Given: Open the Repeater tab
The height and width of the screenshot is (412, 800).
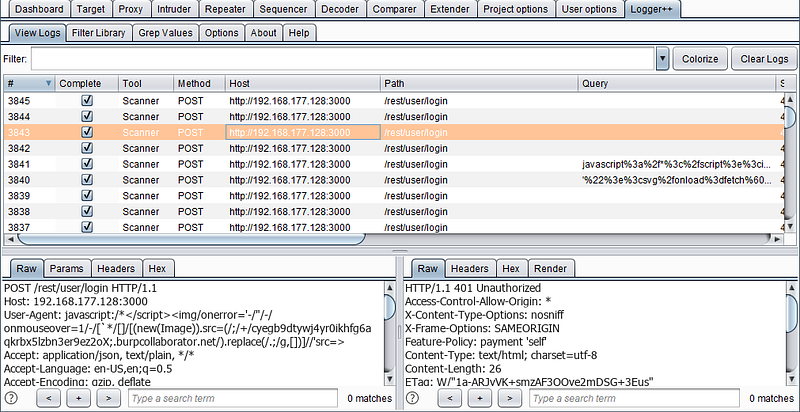Looking at the screenshot, I should pyautogui.click(x=224, y=9).
